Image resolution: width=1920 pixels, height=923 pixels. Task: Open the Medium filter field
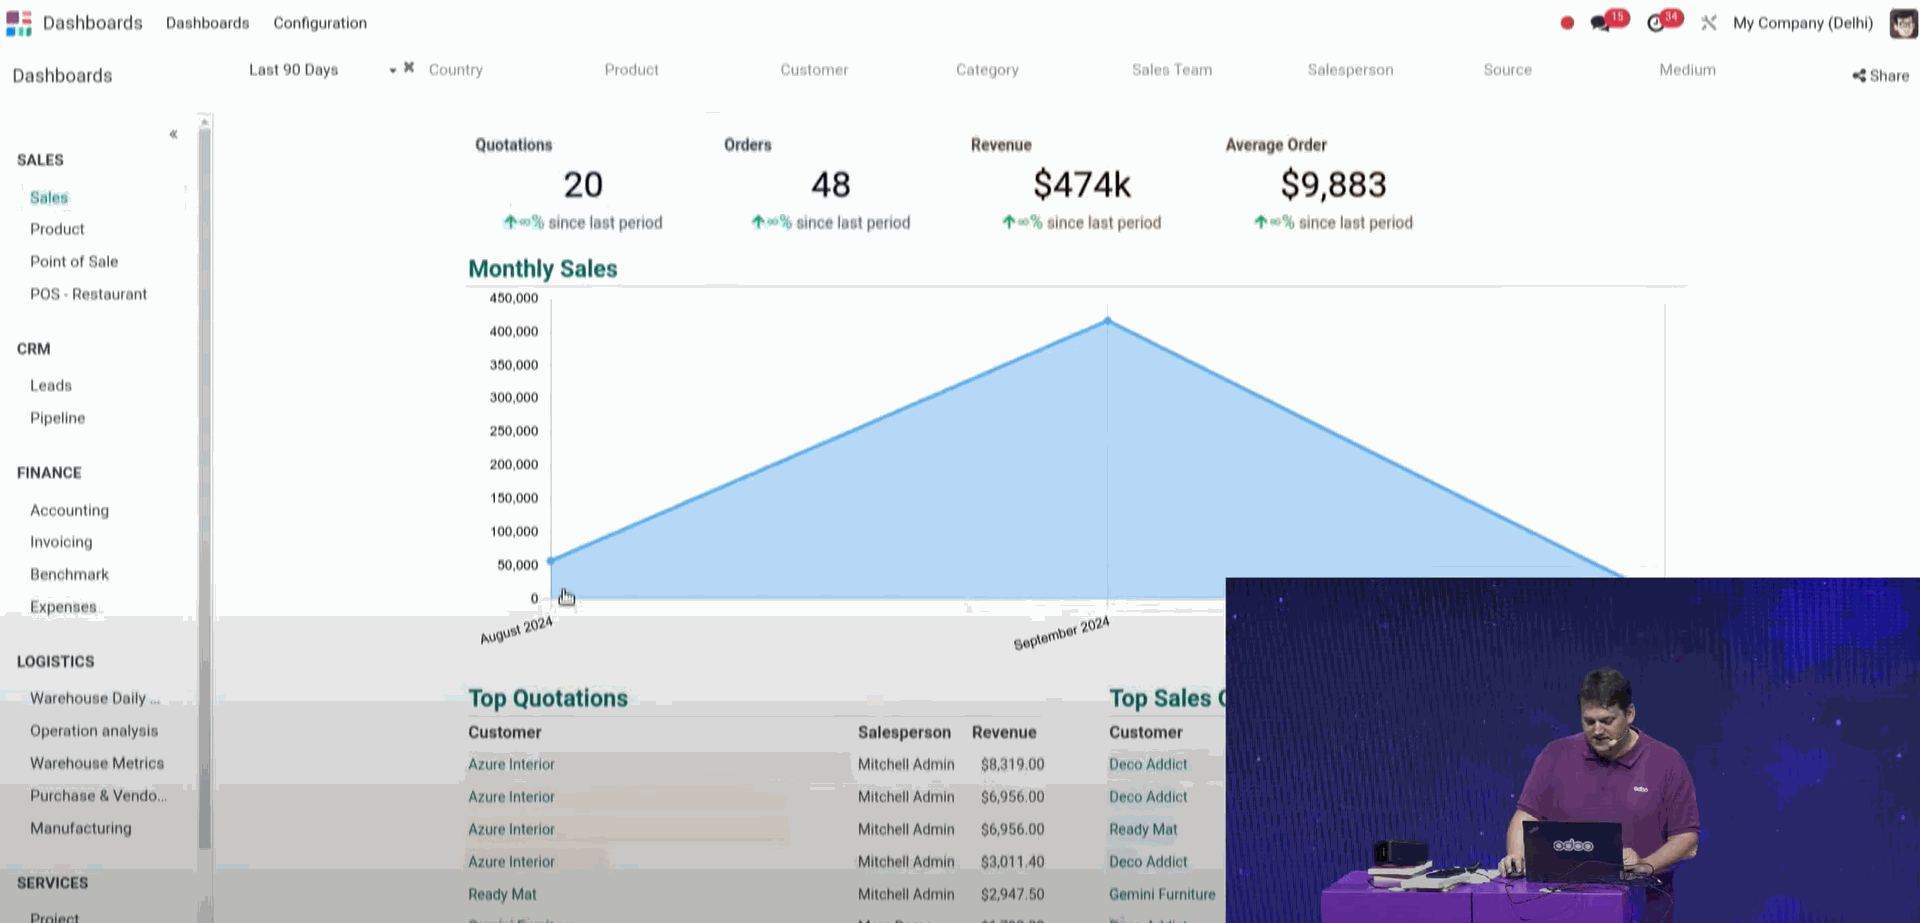[1687, 70]
